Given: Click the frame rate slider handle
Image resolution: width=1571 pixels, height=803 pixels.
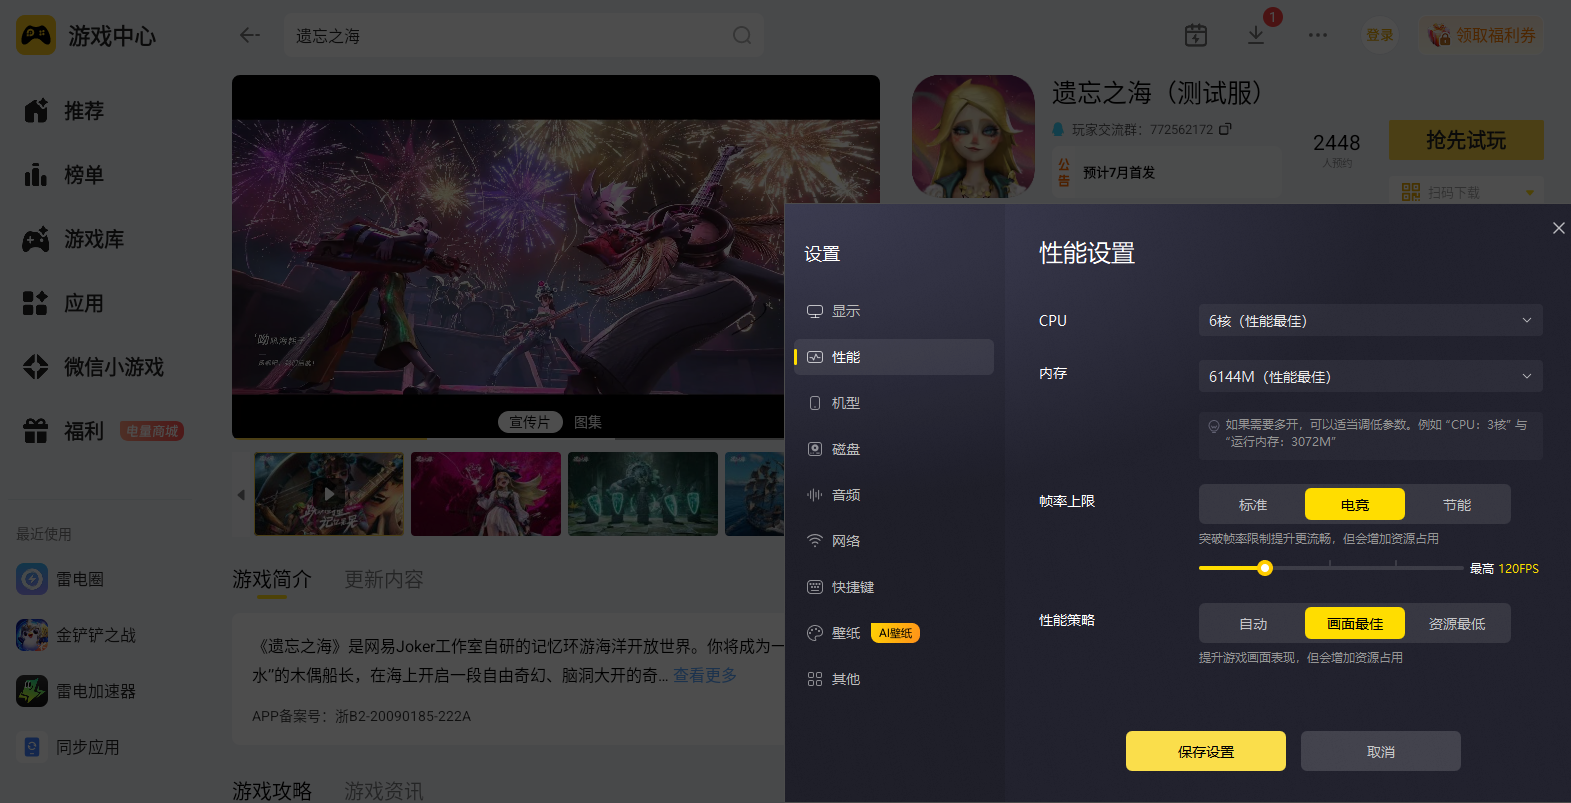Looking at the screenshot, I should click(1265, 568).
